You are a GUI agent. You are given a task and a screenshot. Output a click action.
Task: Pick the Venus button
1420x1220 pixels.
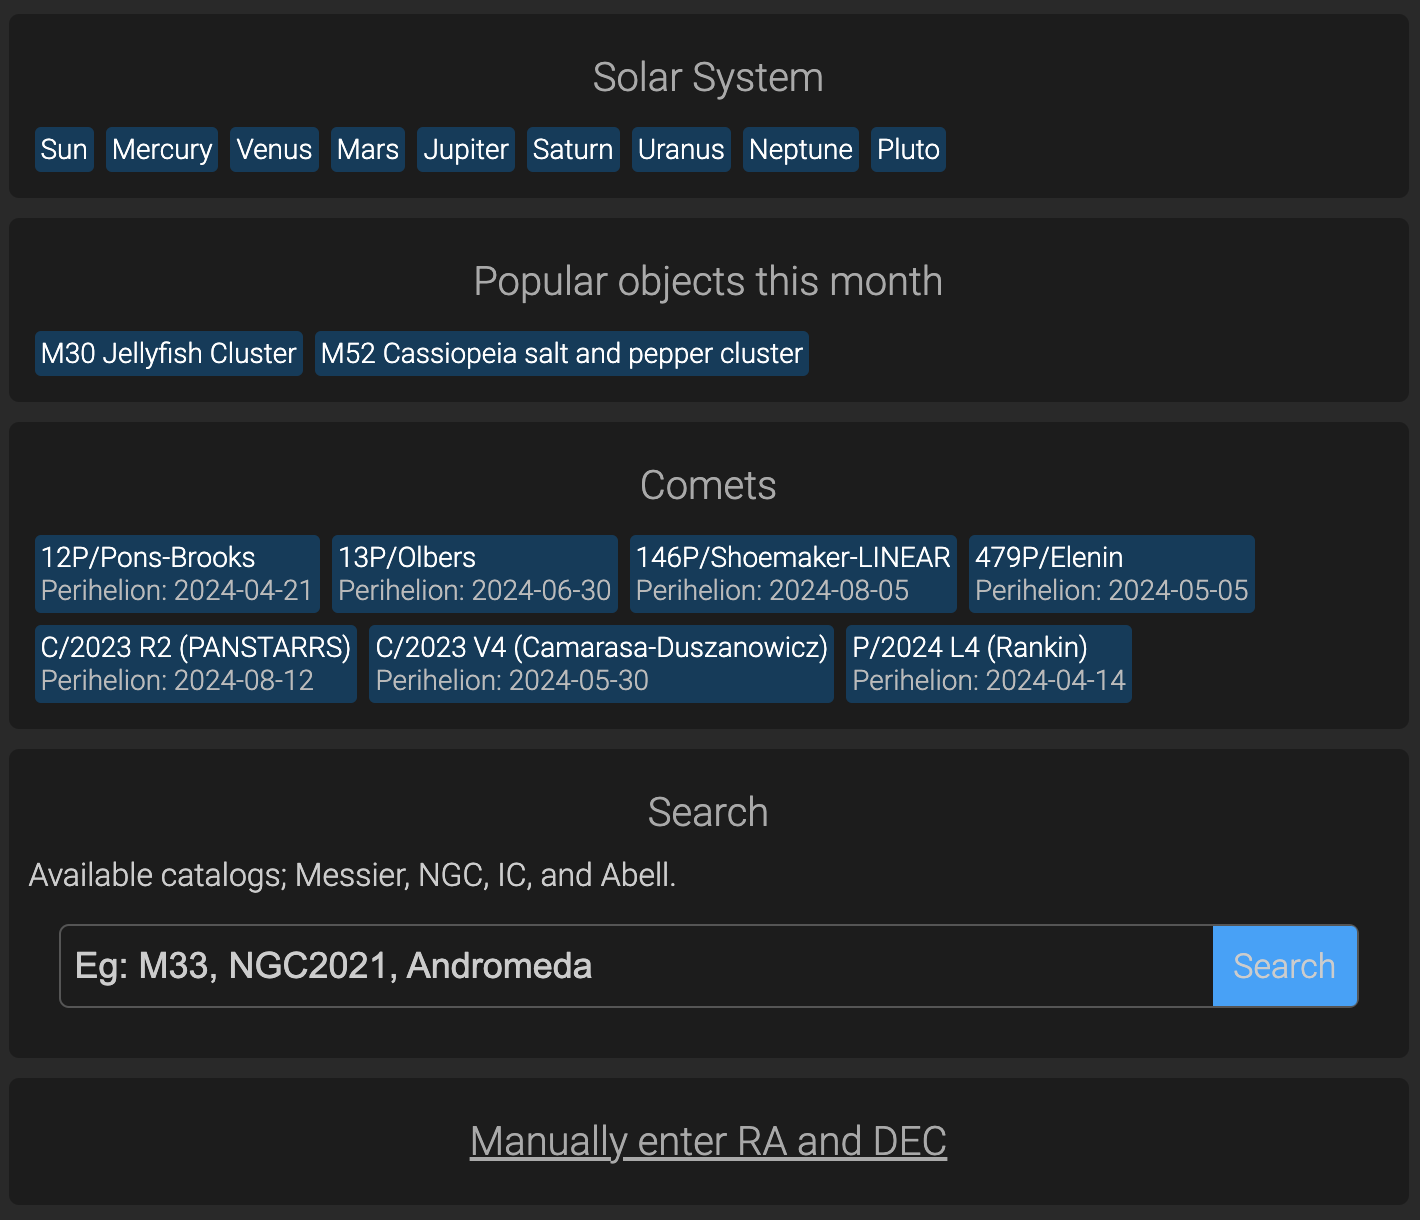pyautogui.click(x=274, y=150)
